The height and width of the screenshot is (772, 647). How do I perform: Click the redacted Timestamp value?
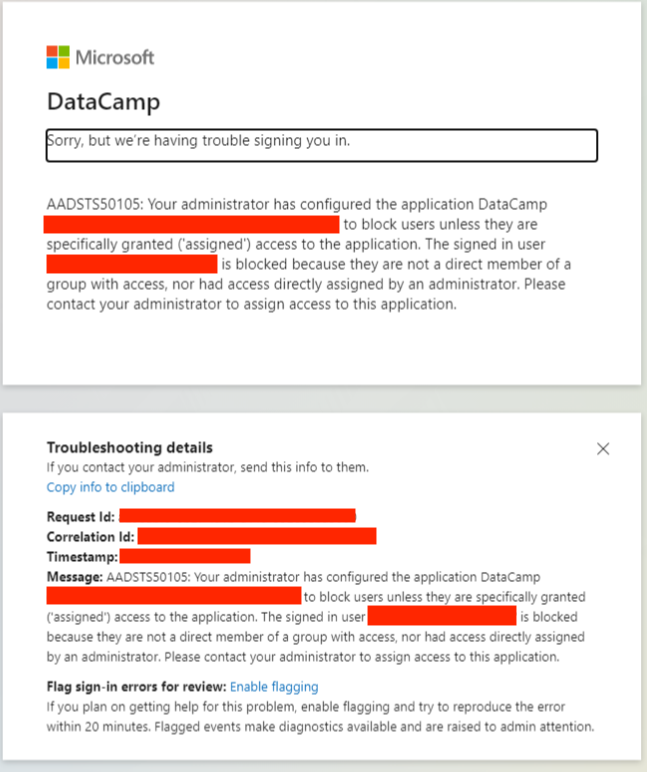[x=185, y=556]
